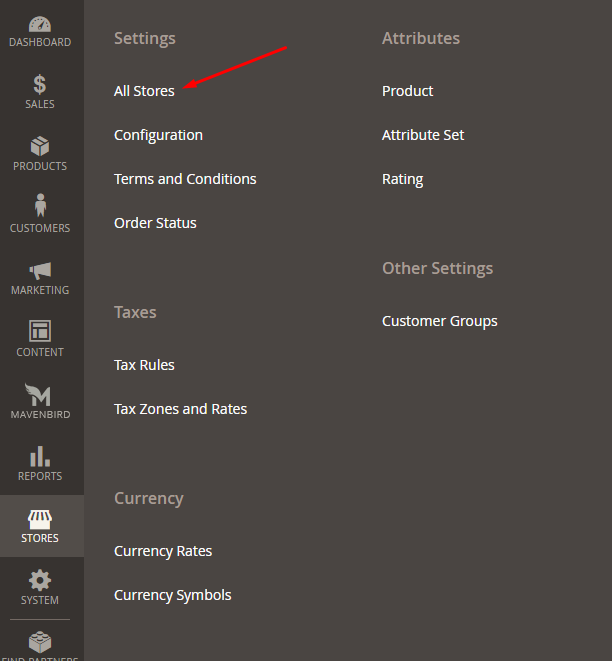The height and width of the screenshot is (661, 612).
Task: Open the Customers person icon
Action: (x=40, y=205)
